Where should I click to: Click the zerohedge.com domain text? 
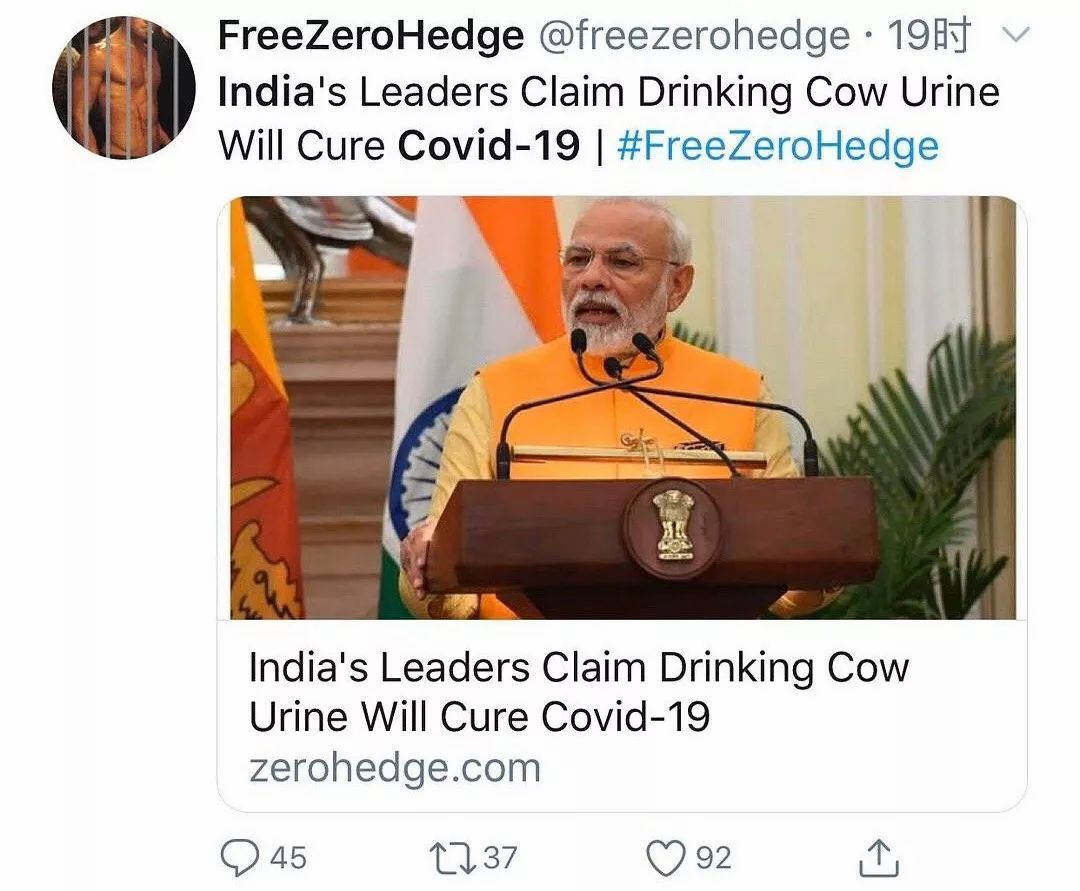tap(395, 768)
